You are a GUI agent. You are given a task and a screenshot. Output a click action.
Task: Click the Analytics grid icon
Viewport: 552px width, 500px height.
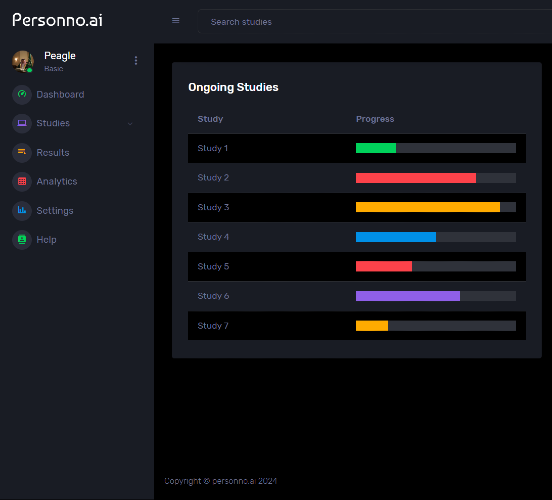[22, 181]
